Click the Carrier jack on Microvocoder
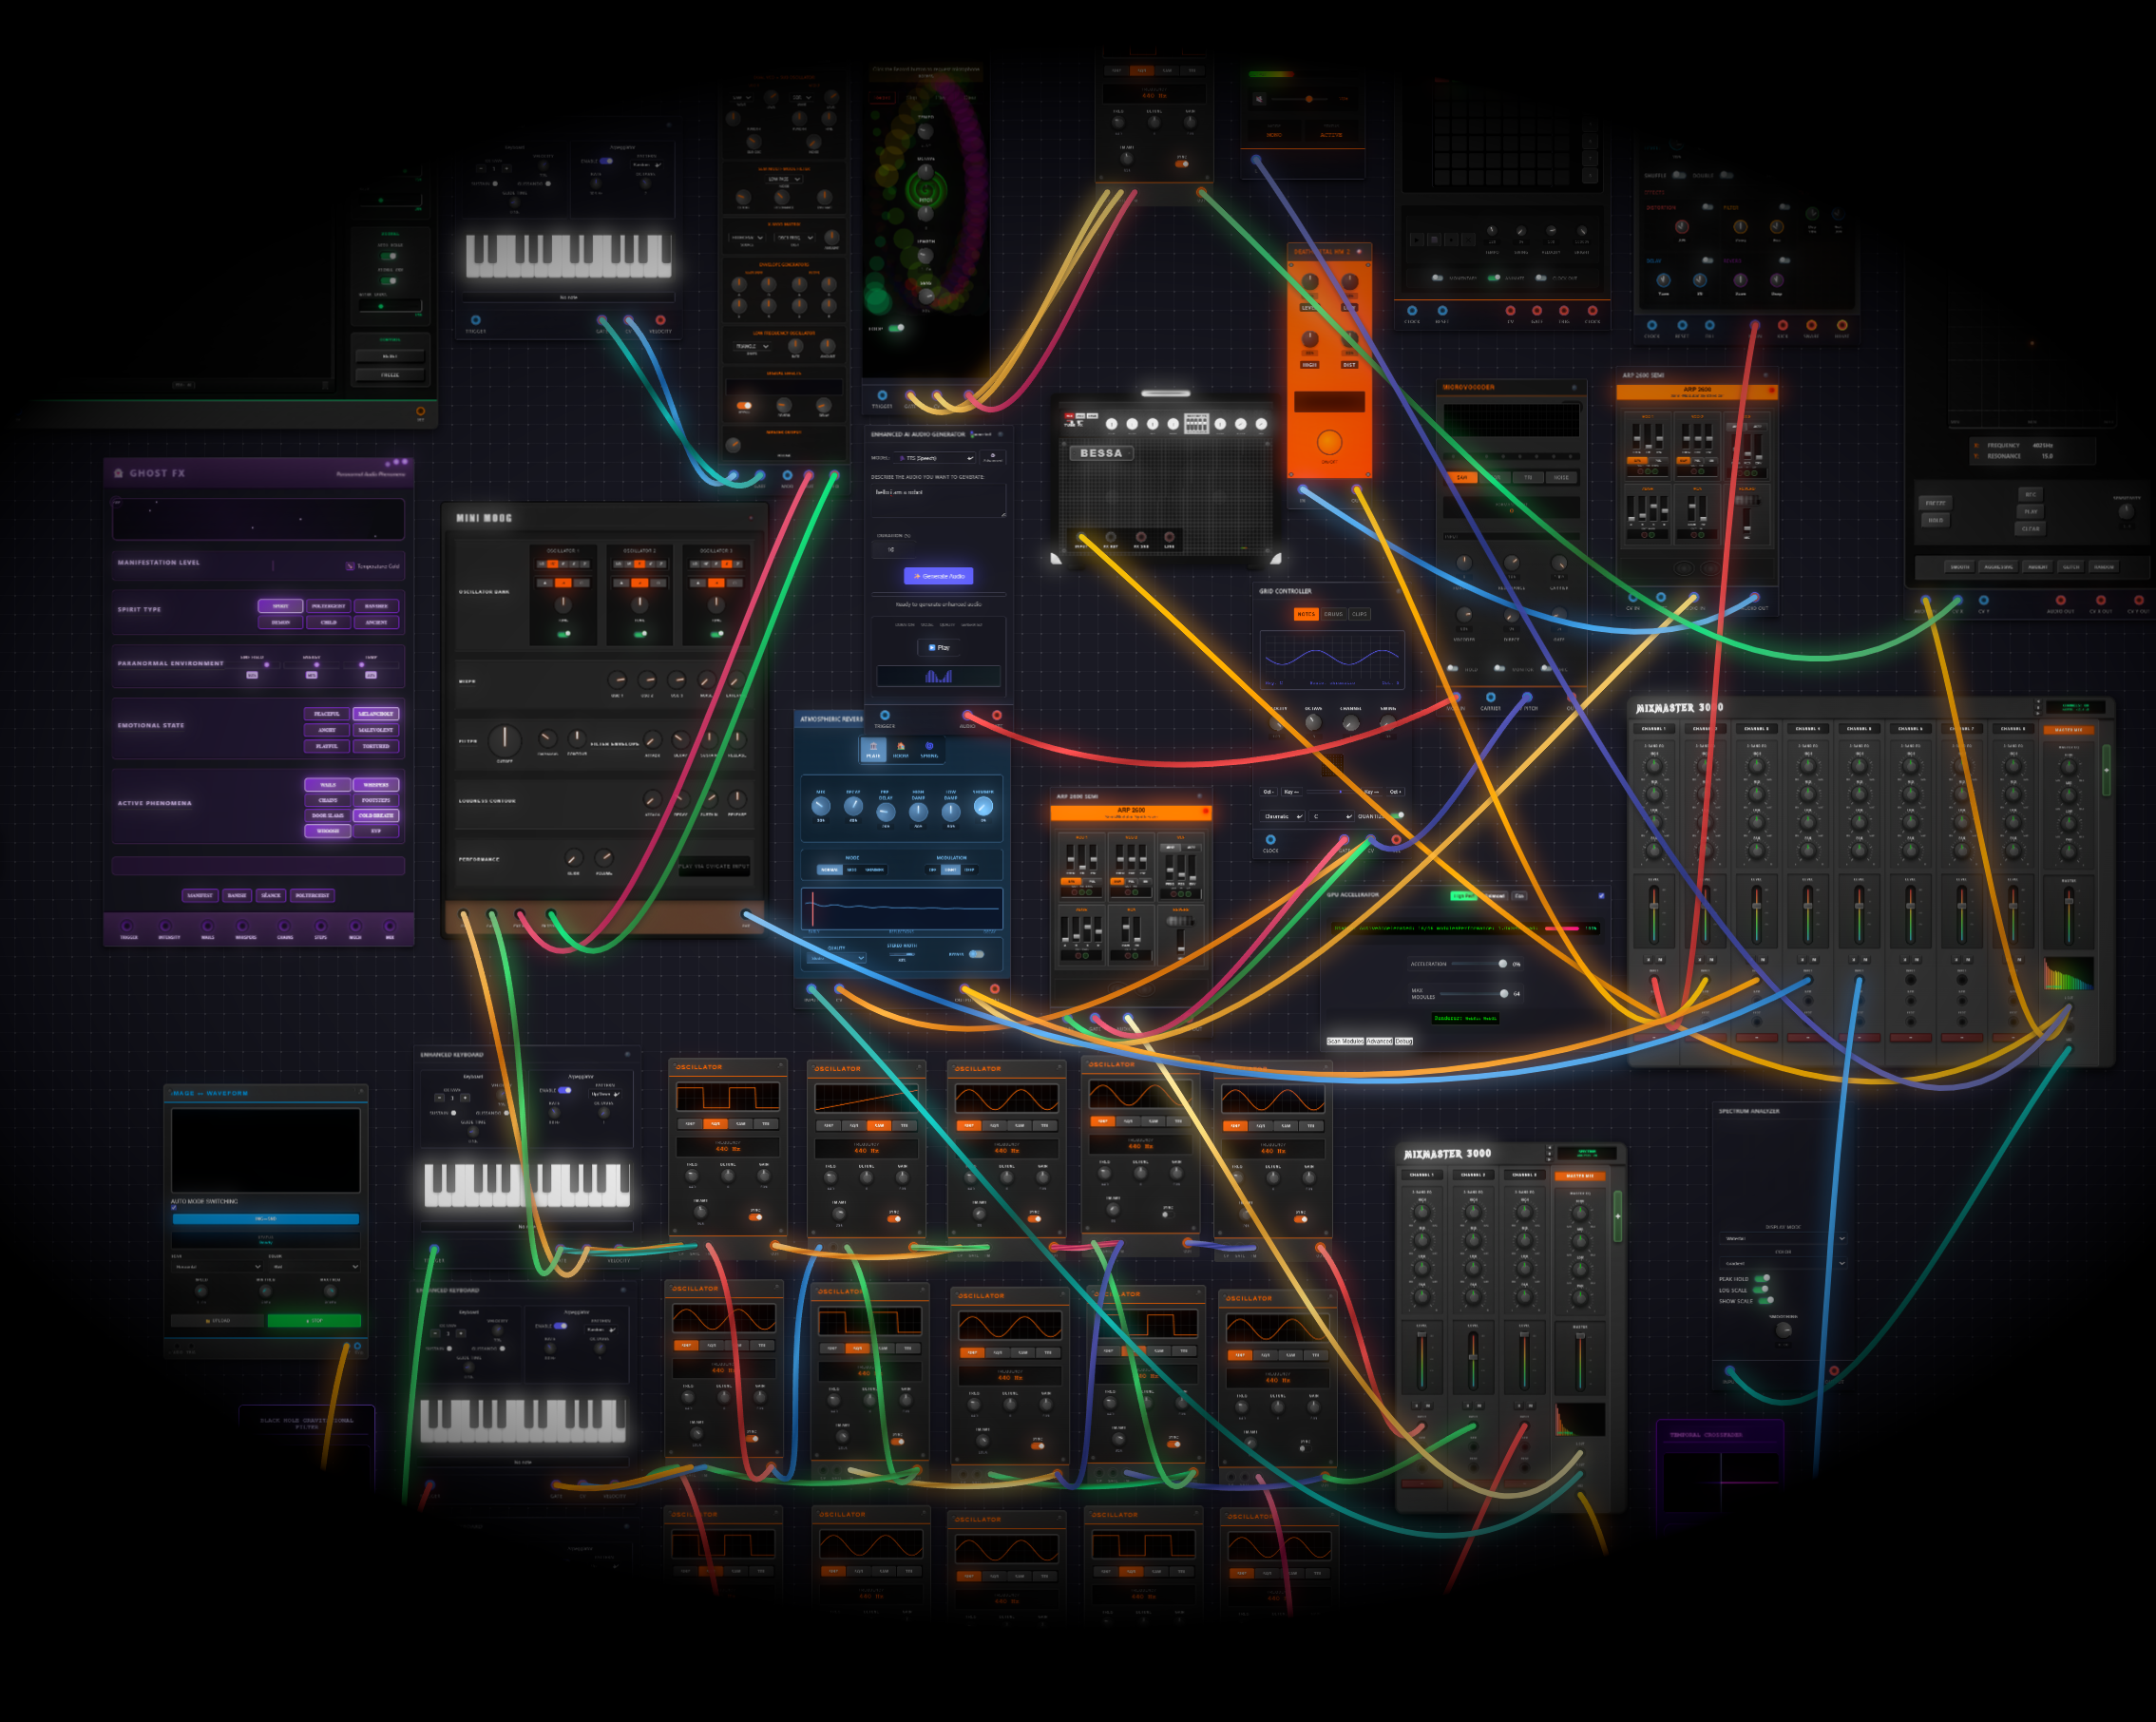Screen dimensions: 2156x1722 (1491, 697)
